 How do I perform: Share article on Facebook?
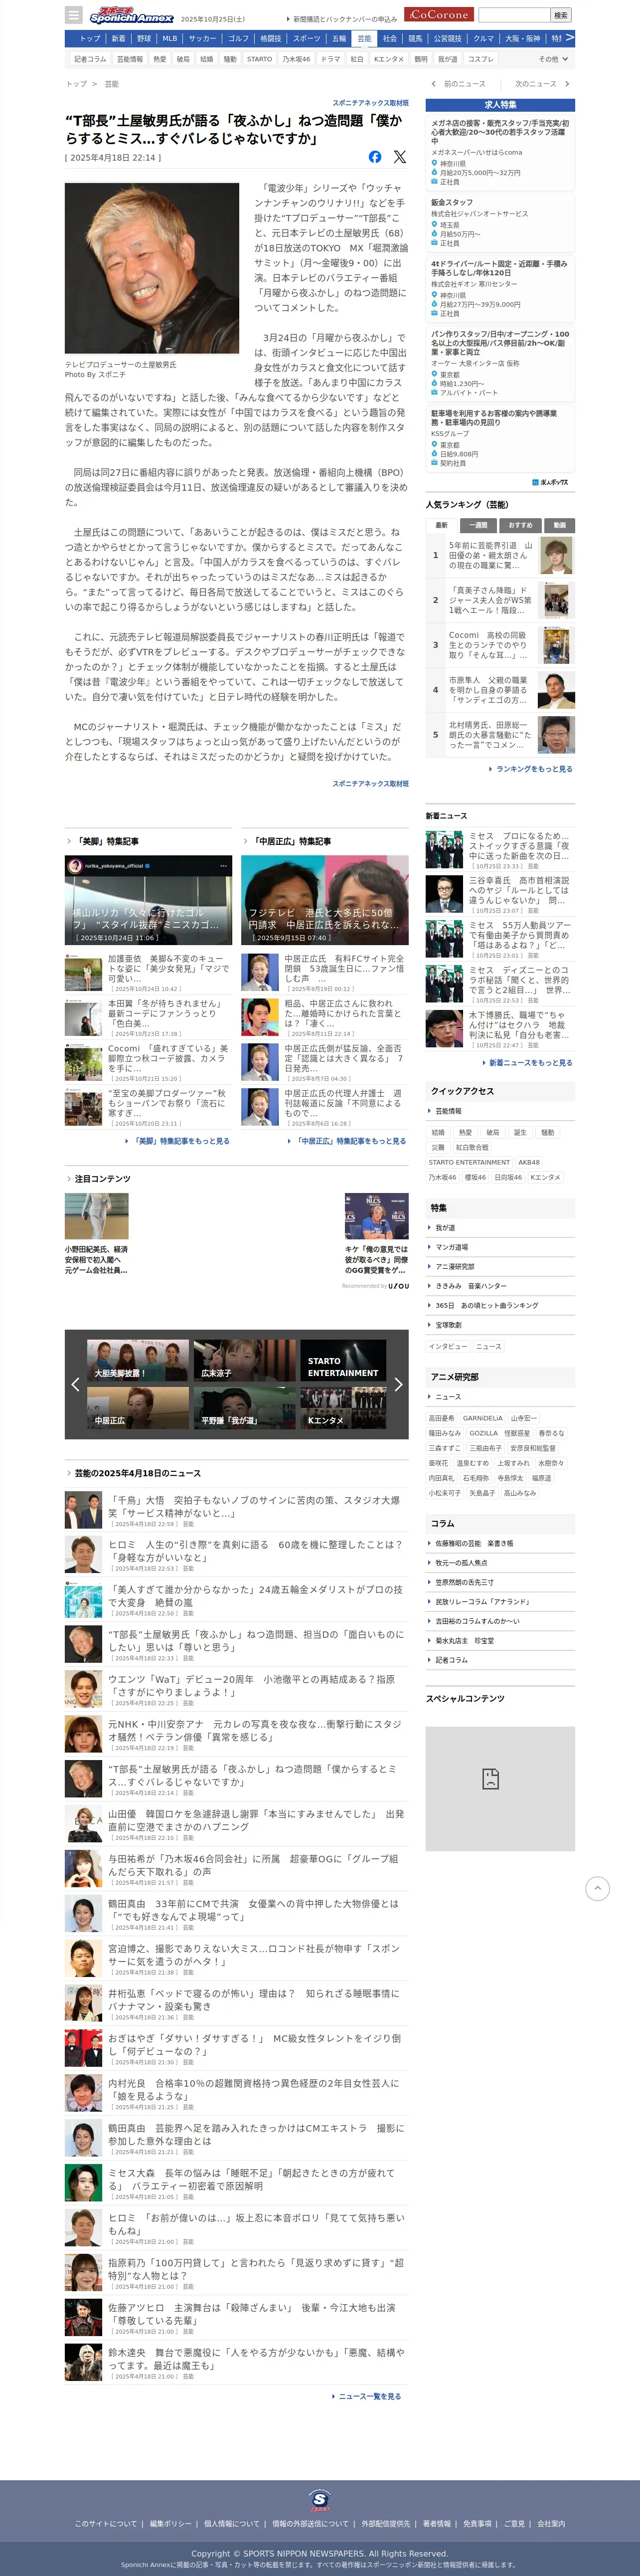coord(375,157)
